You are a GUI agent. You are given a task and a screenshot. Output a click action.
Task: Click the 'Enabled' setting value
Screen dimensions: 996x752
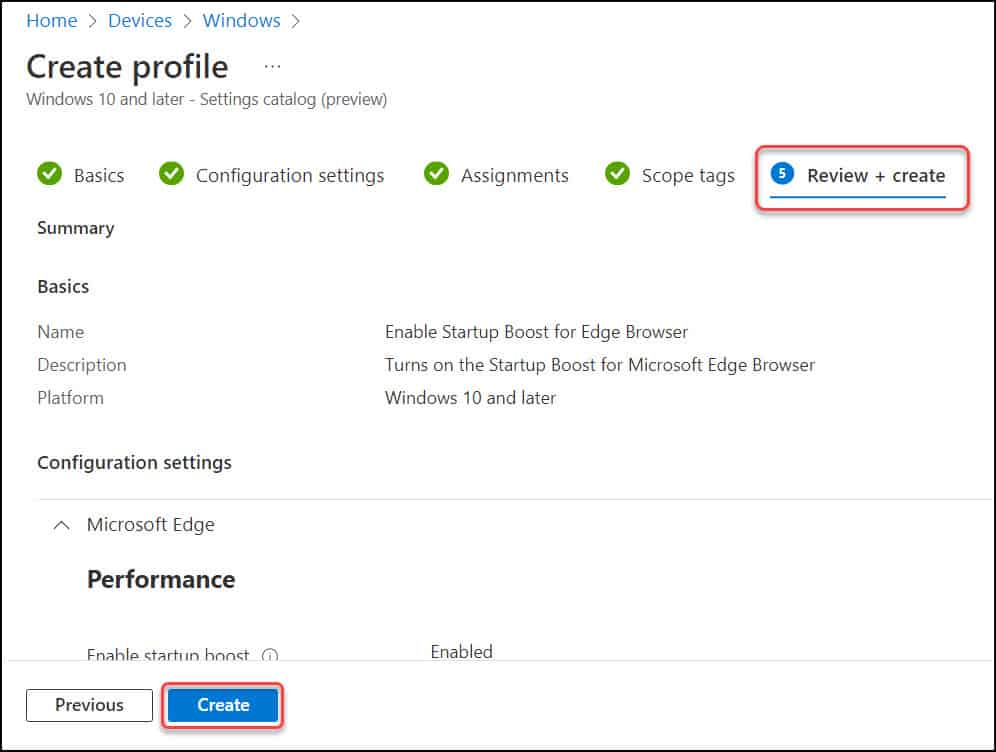pyautogui.click(x=461, y=652)
